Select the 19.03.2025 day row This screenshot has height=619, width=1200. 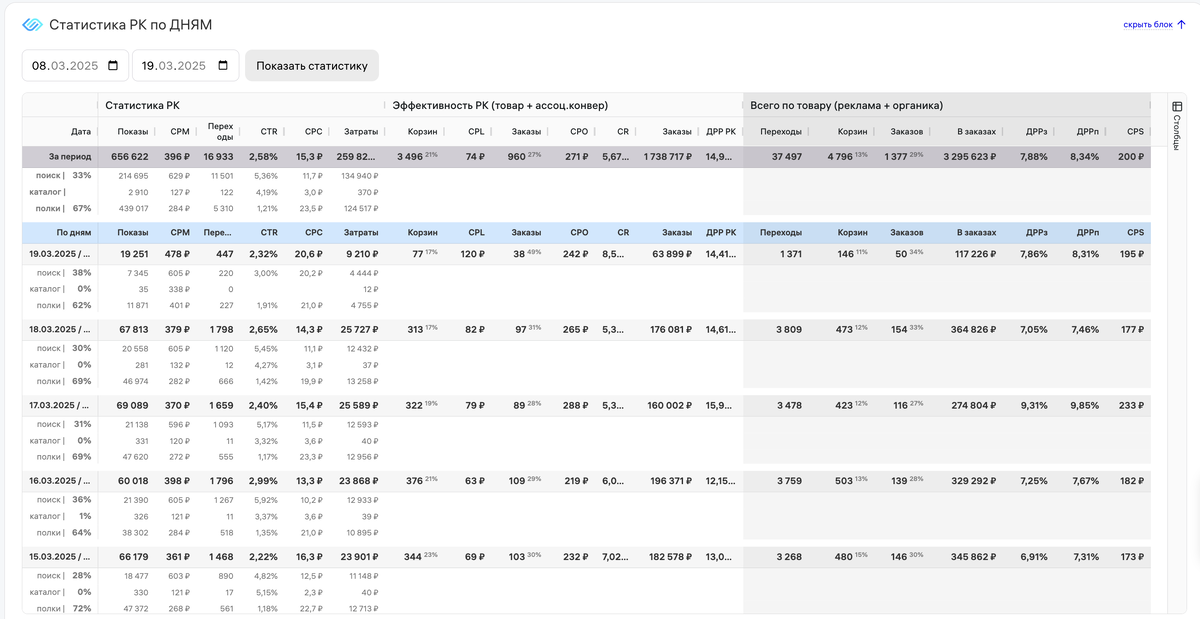tap(586, 255)
